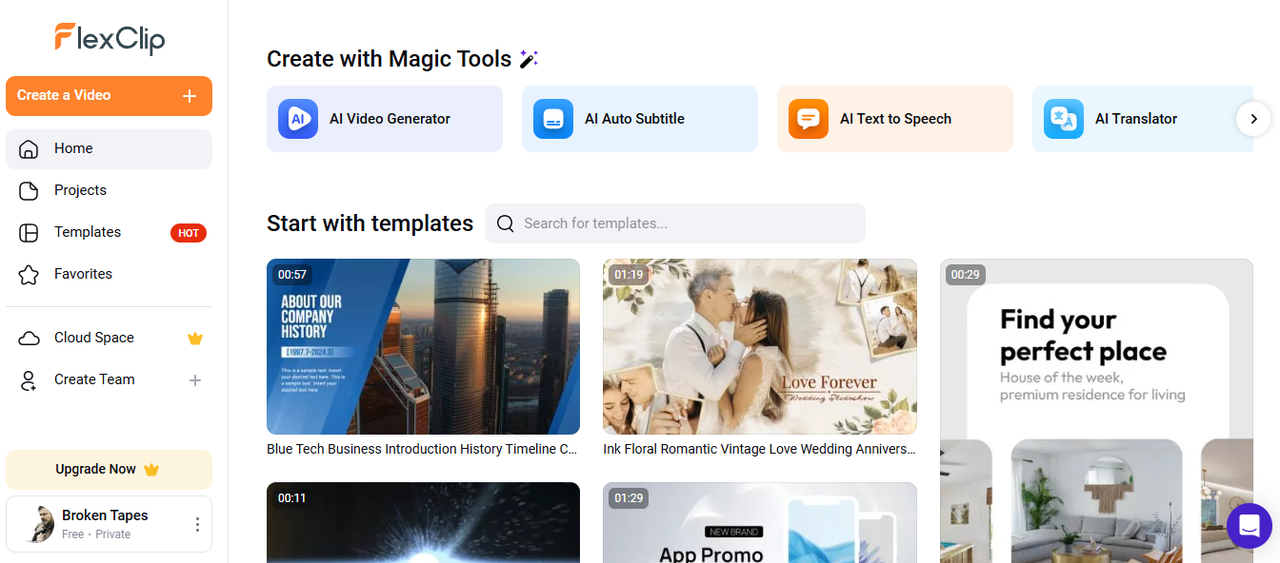Click the Cloud Space cloud icon
Image resolution: width=1280 pixels, height=563 pixels.
click(29, 338)
